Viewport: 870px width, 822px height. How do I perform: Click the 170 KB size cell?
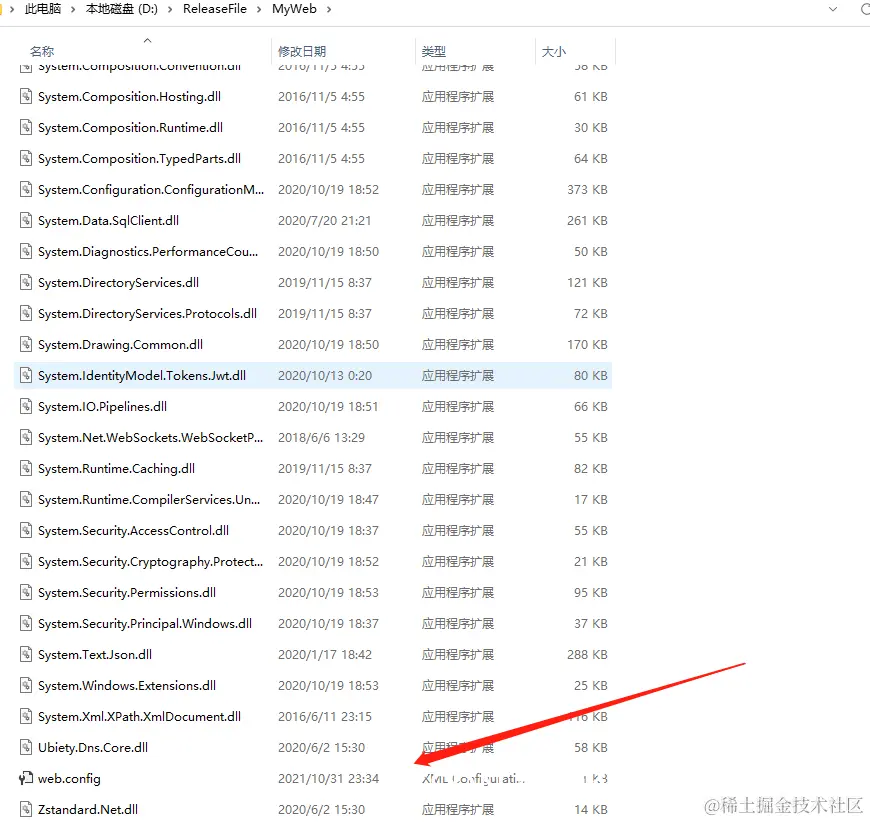[587, 345]
